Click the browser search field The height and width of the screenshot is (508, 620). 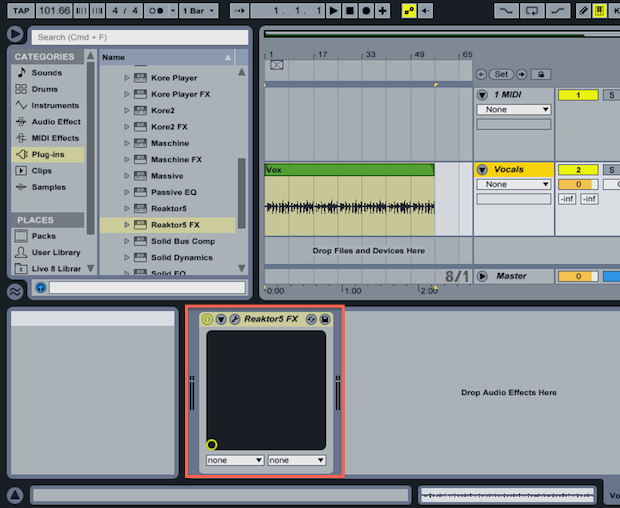coord(138,36)
